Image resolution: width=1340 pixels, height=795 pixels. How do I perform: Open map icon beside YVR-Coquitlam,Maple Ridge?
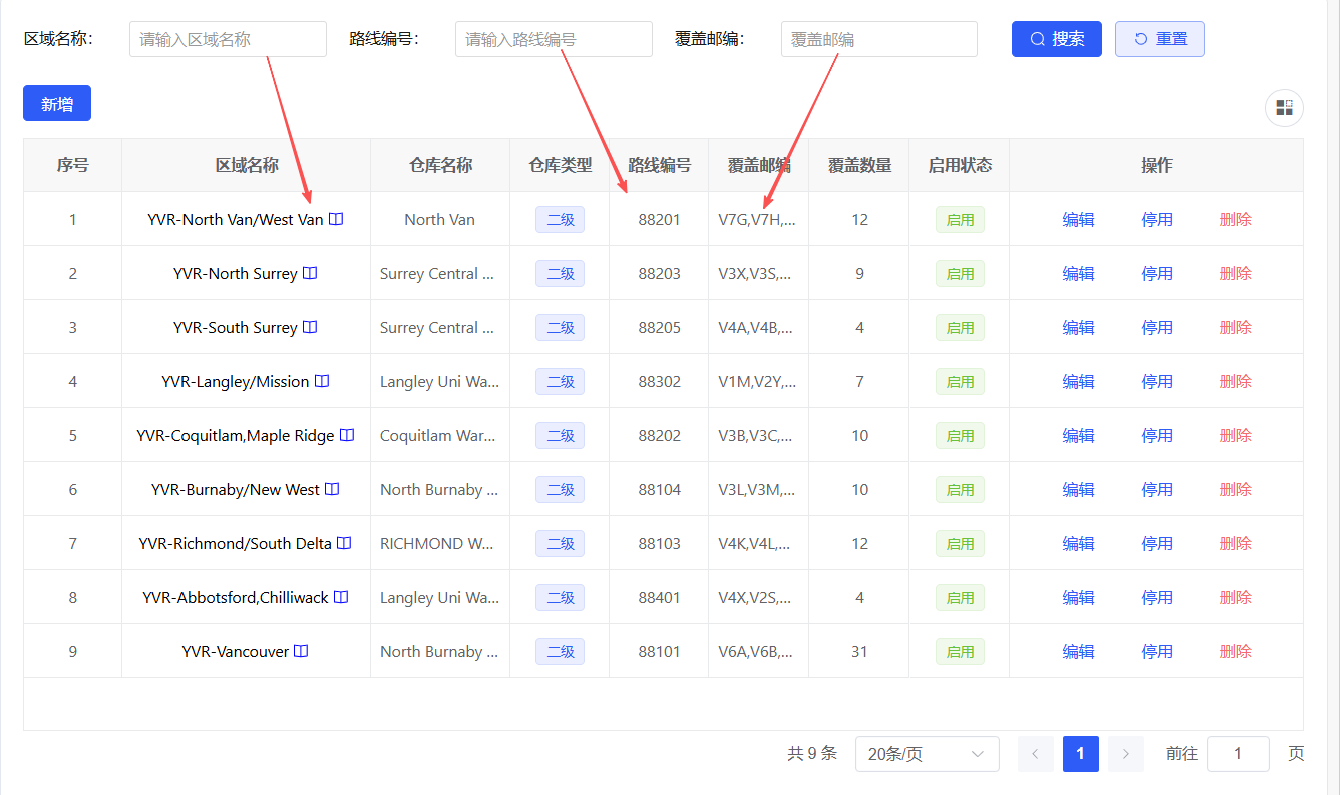coord(347,435)
